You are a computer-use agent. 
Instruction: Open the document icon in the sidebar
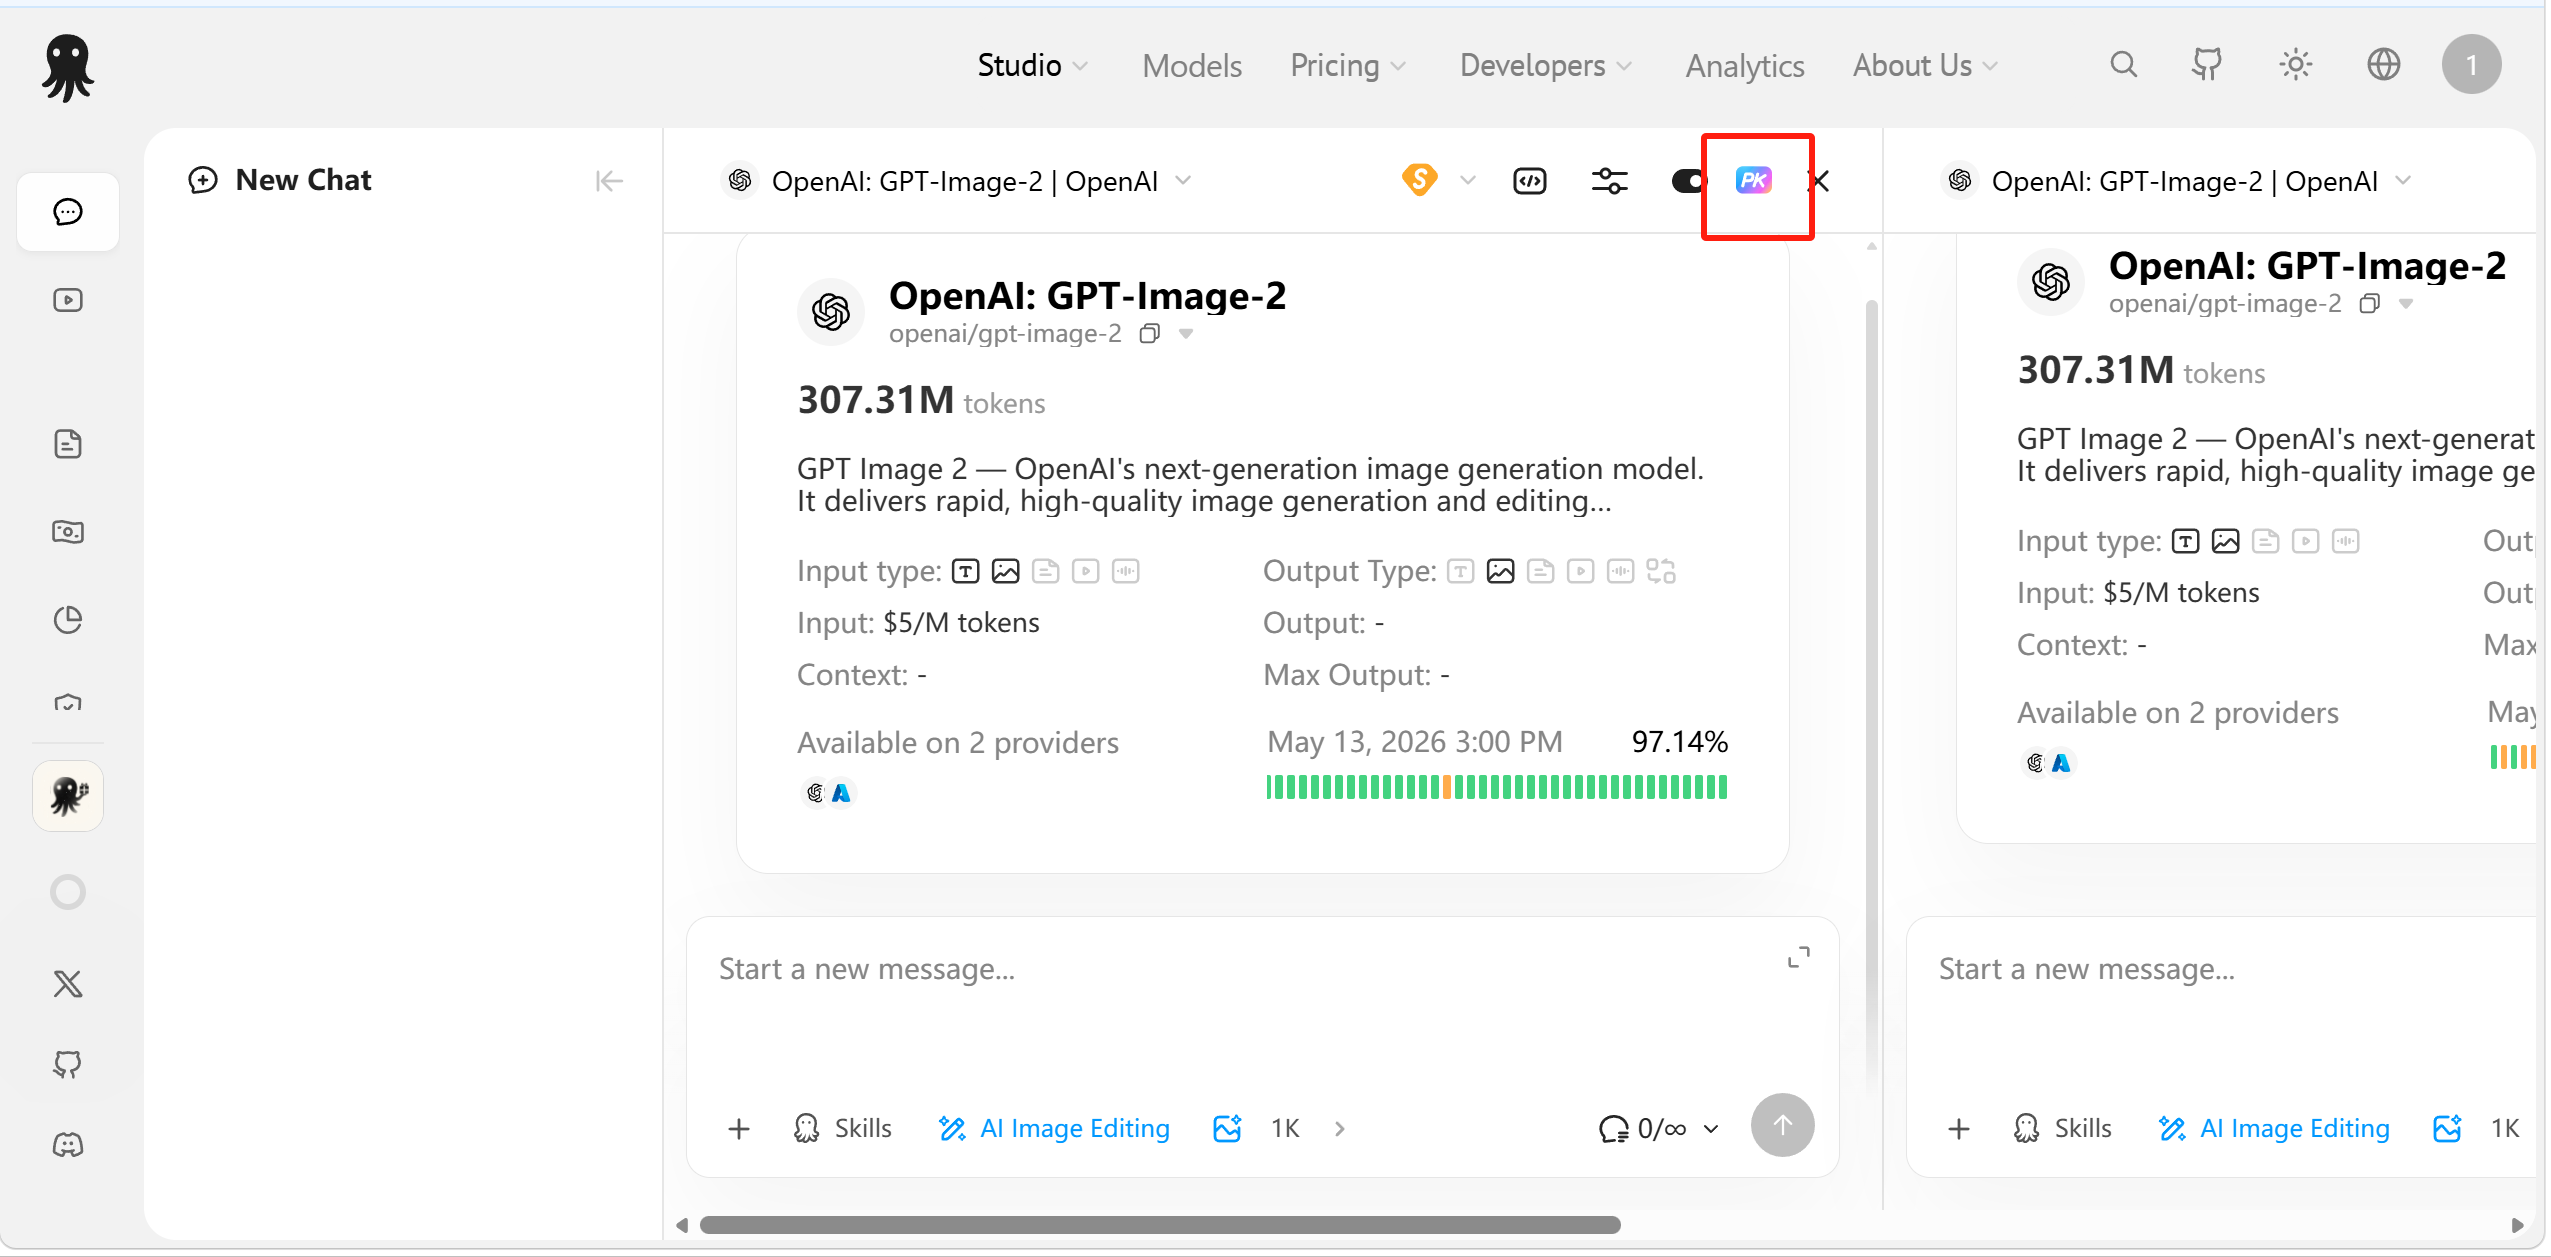pyautogui.click(x=68, y=444)
